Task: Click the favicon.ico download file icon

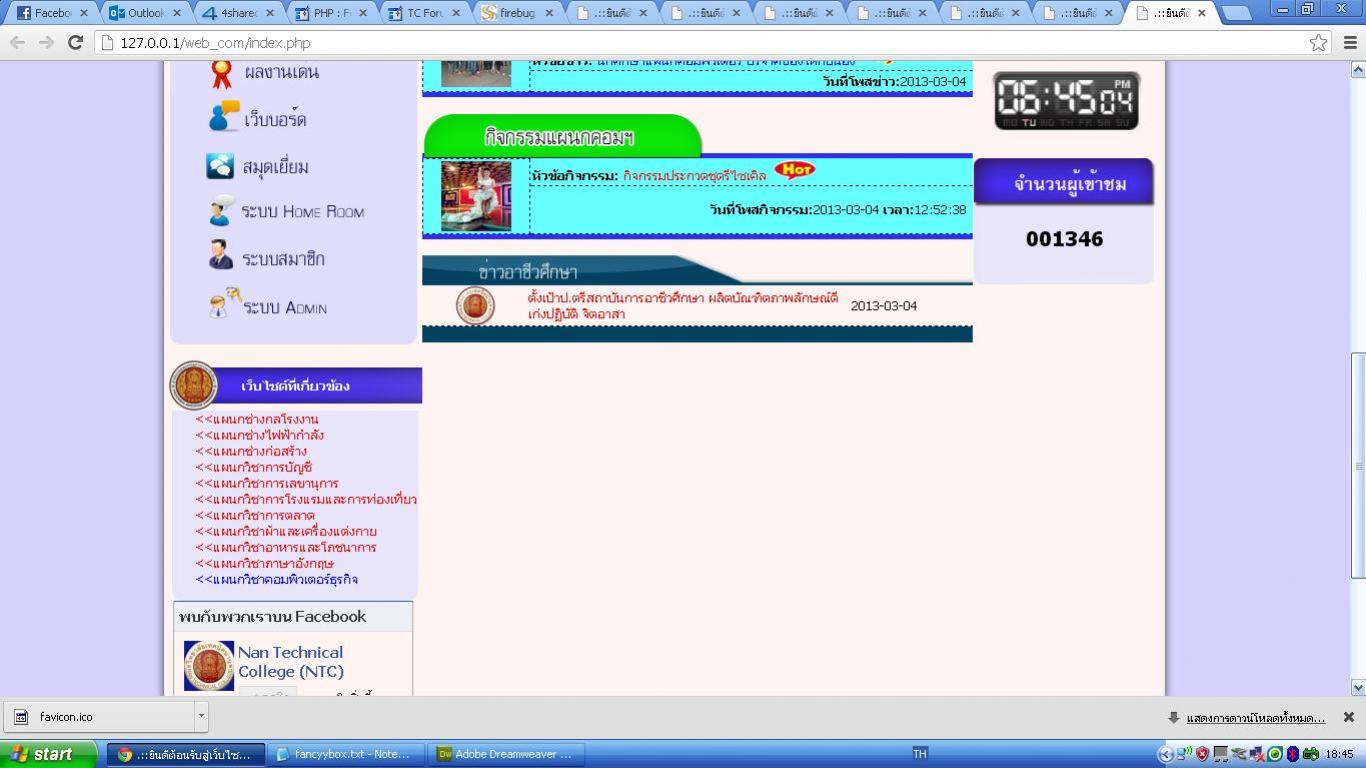Action: tap(21, 717)
